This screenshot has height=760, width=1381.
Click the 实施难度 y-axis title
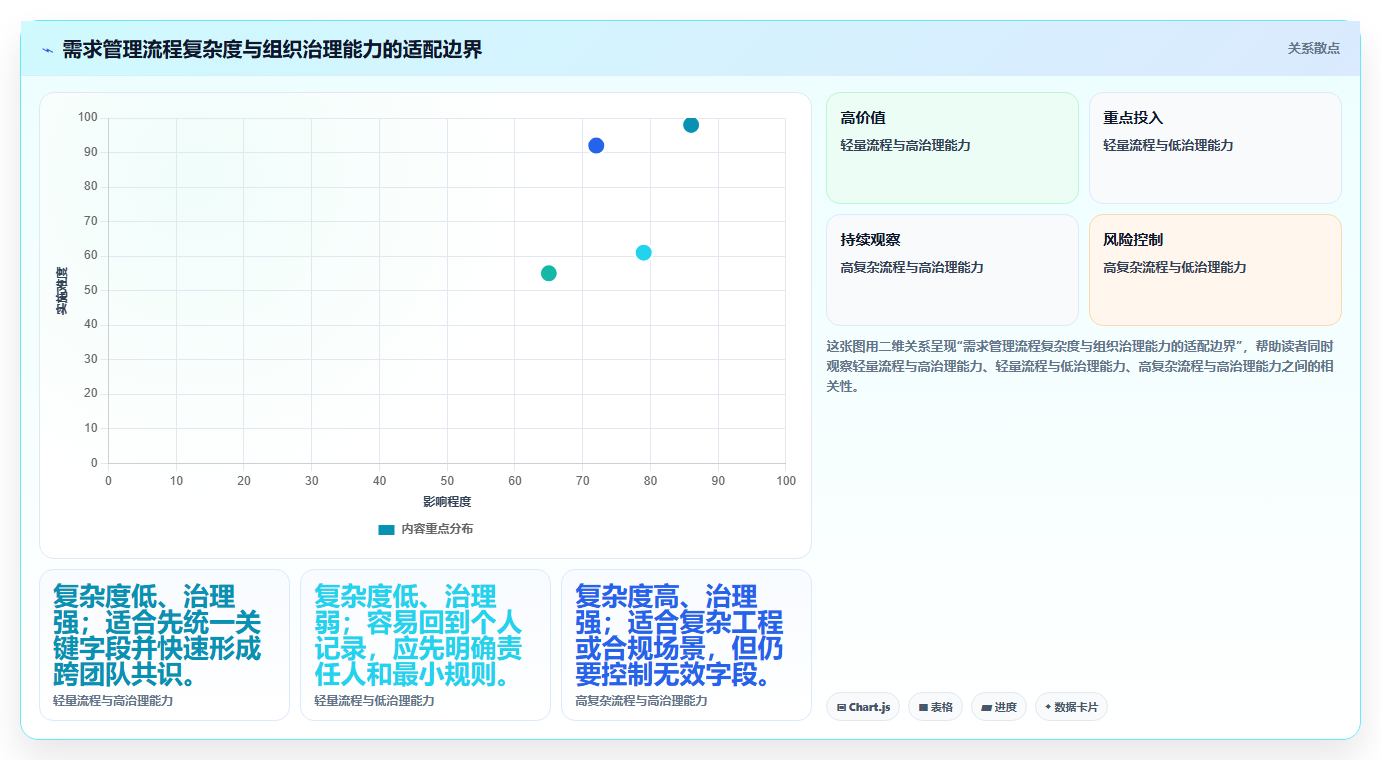click(x=62, y=291)
